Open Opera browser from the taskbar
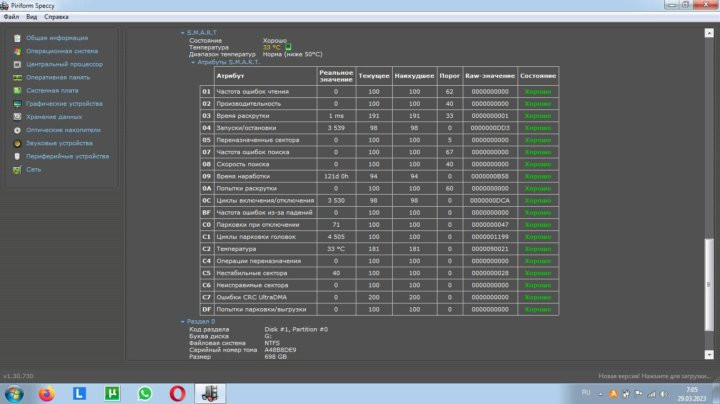Image resolution: width=720 pixels, height=404 pixels. coord(177,393)
